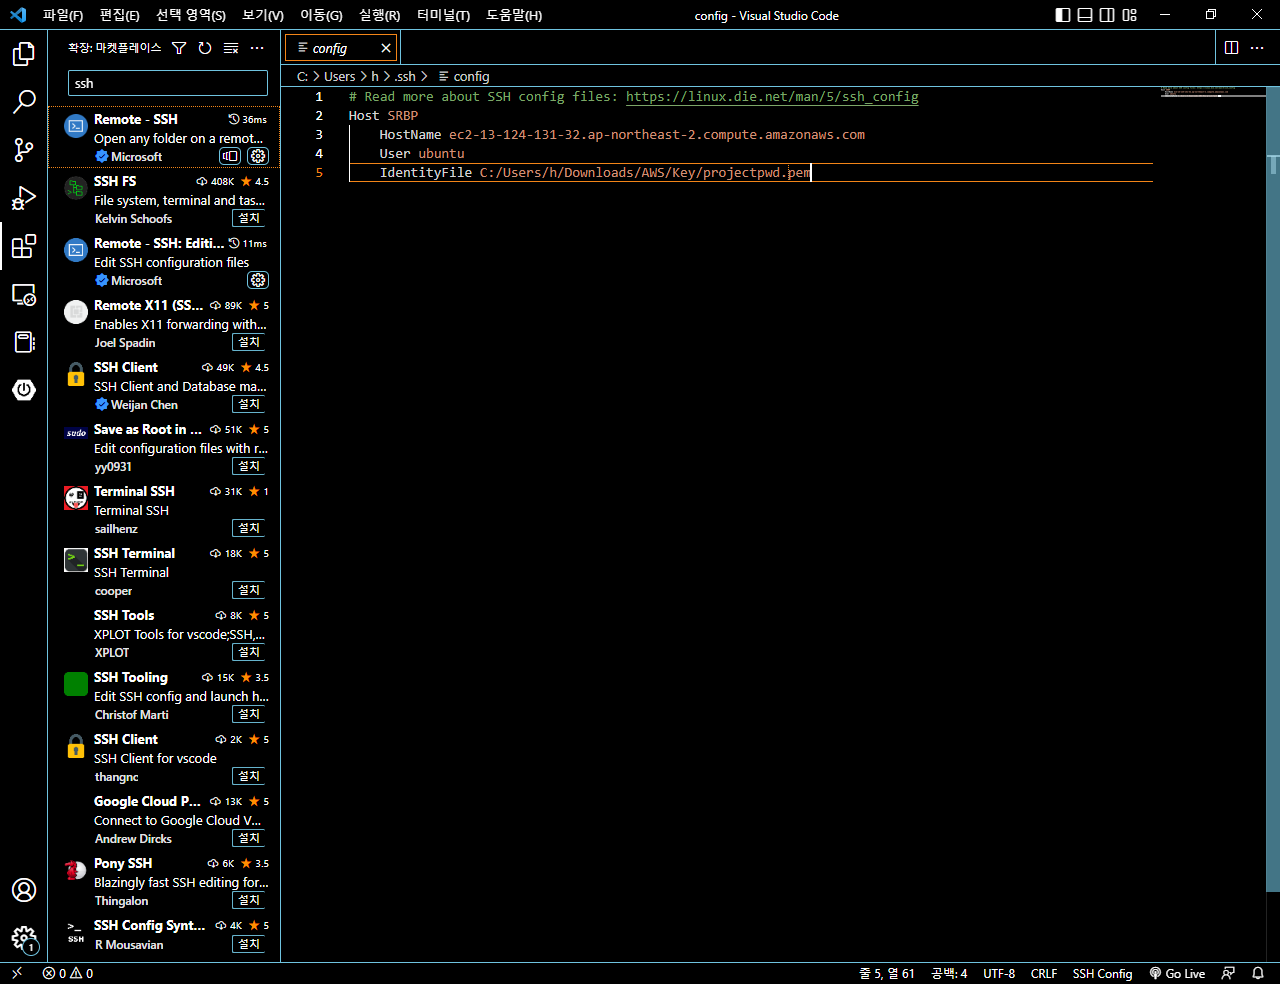Select the SSH Tooling extension entry
Image resolution: width=1280 pixels, height=984 pixels.
pyautogui.click(x=164, y=696)
